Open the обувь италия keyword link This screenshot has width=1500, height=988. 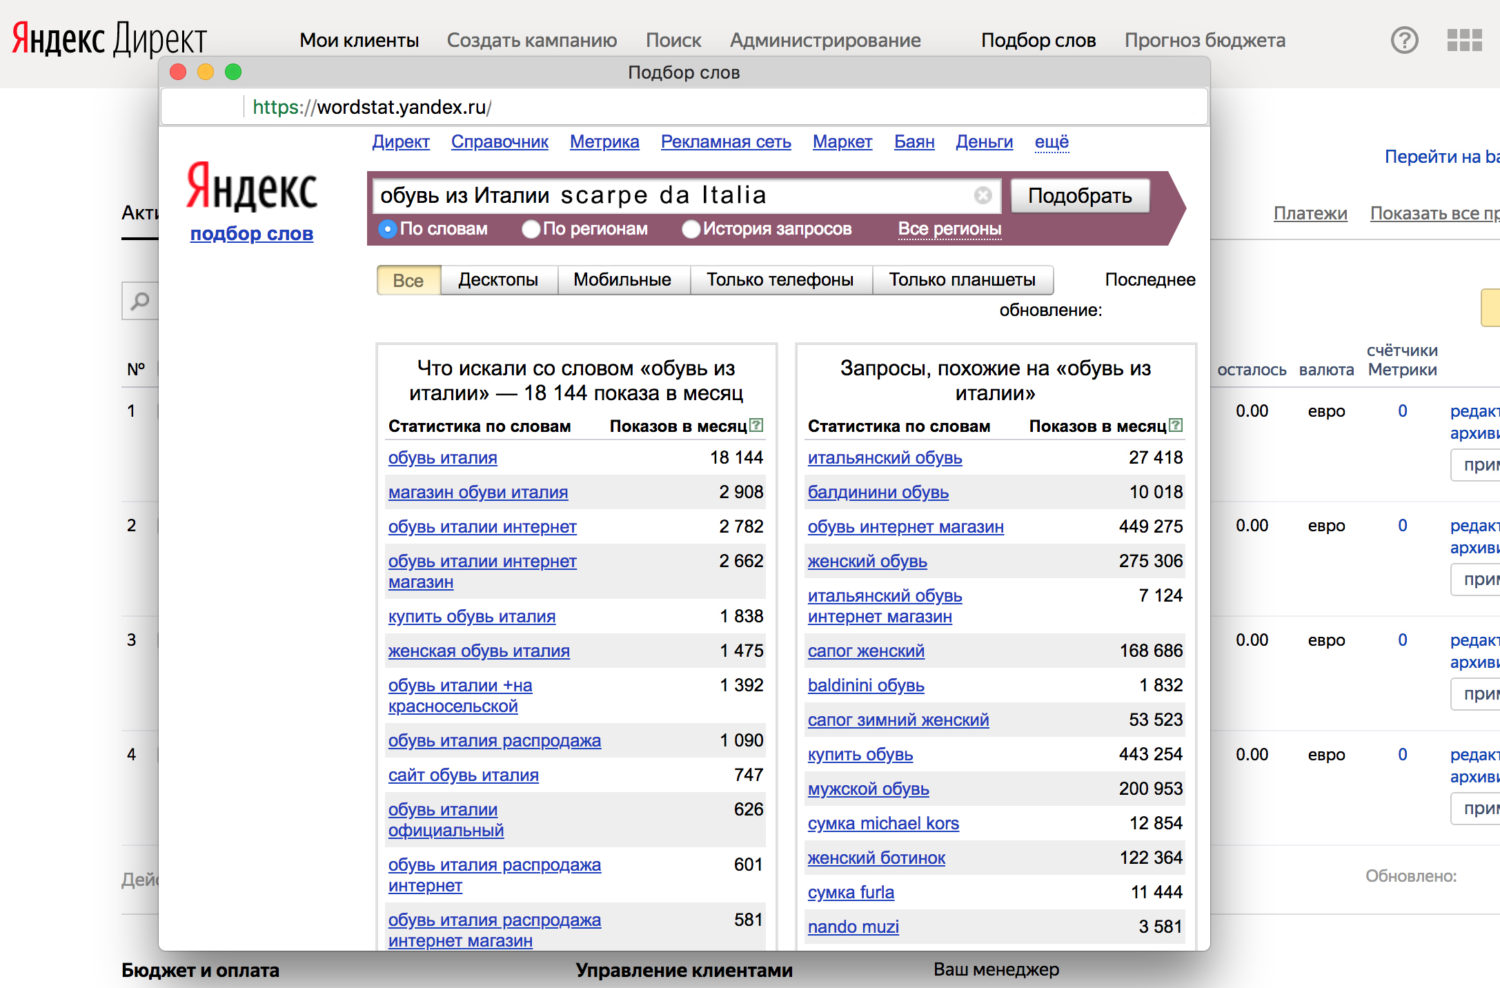443,458
